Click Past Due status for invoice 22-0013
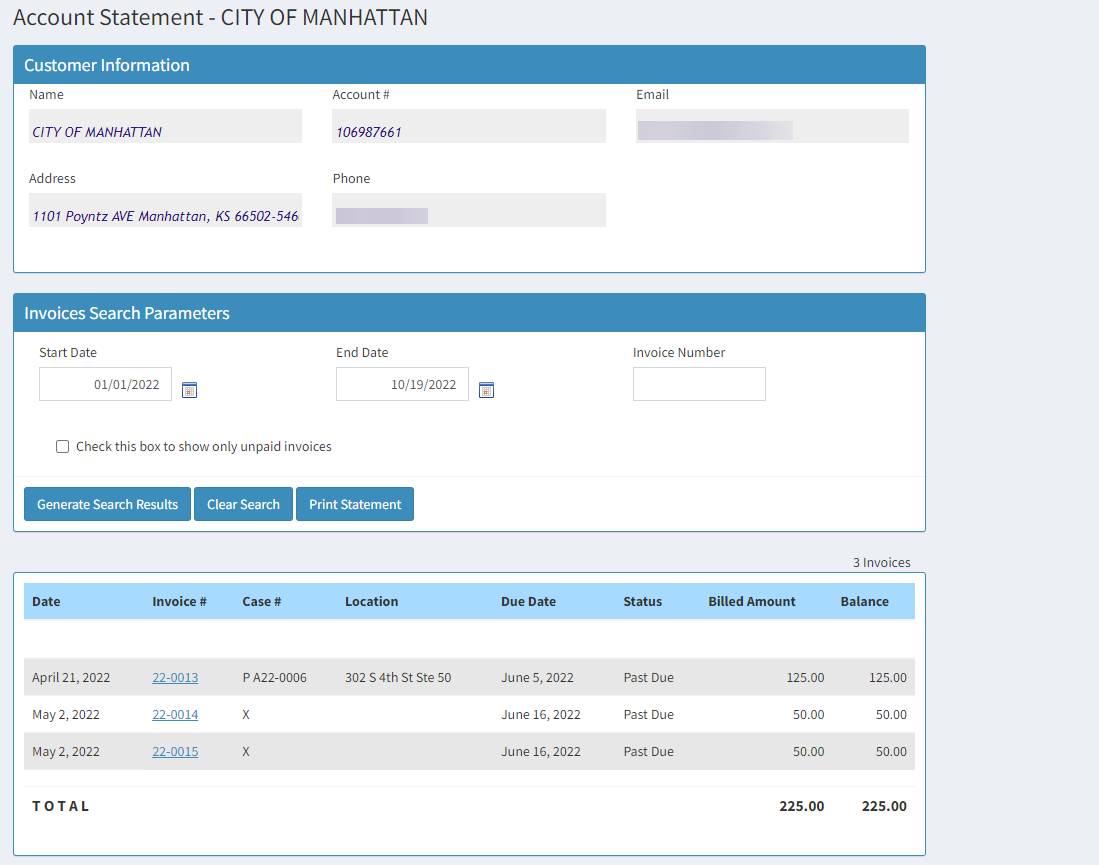The height and width of the screenshot is (865, 1099). pos(648,678)
